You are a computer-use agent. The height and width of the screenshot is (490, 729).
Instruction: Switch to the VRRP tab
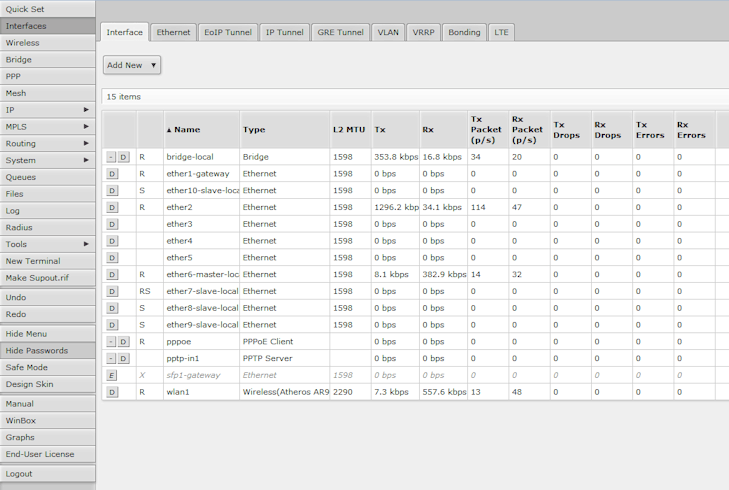(424, 32)
